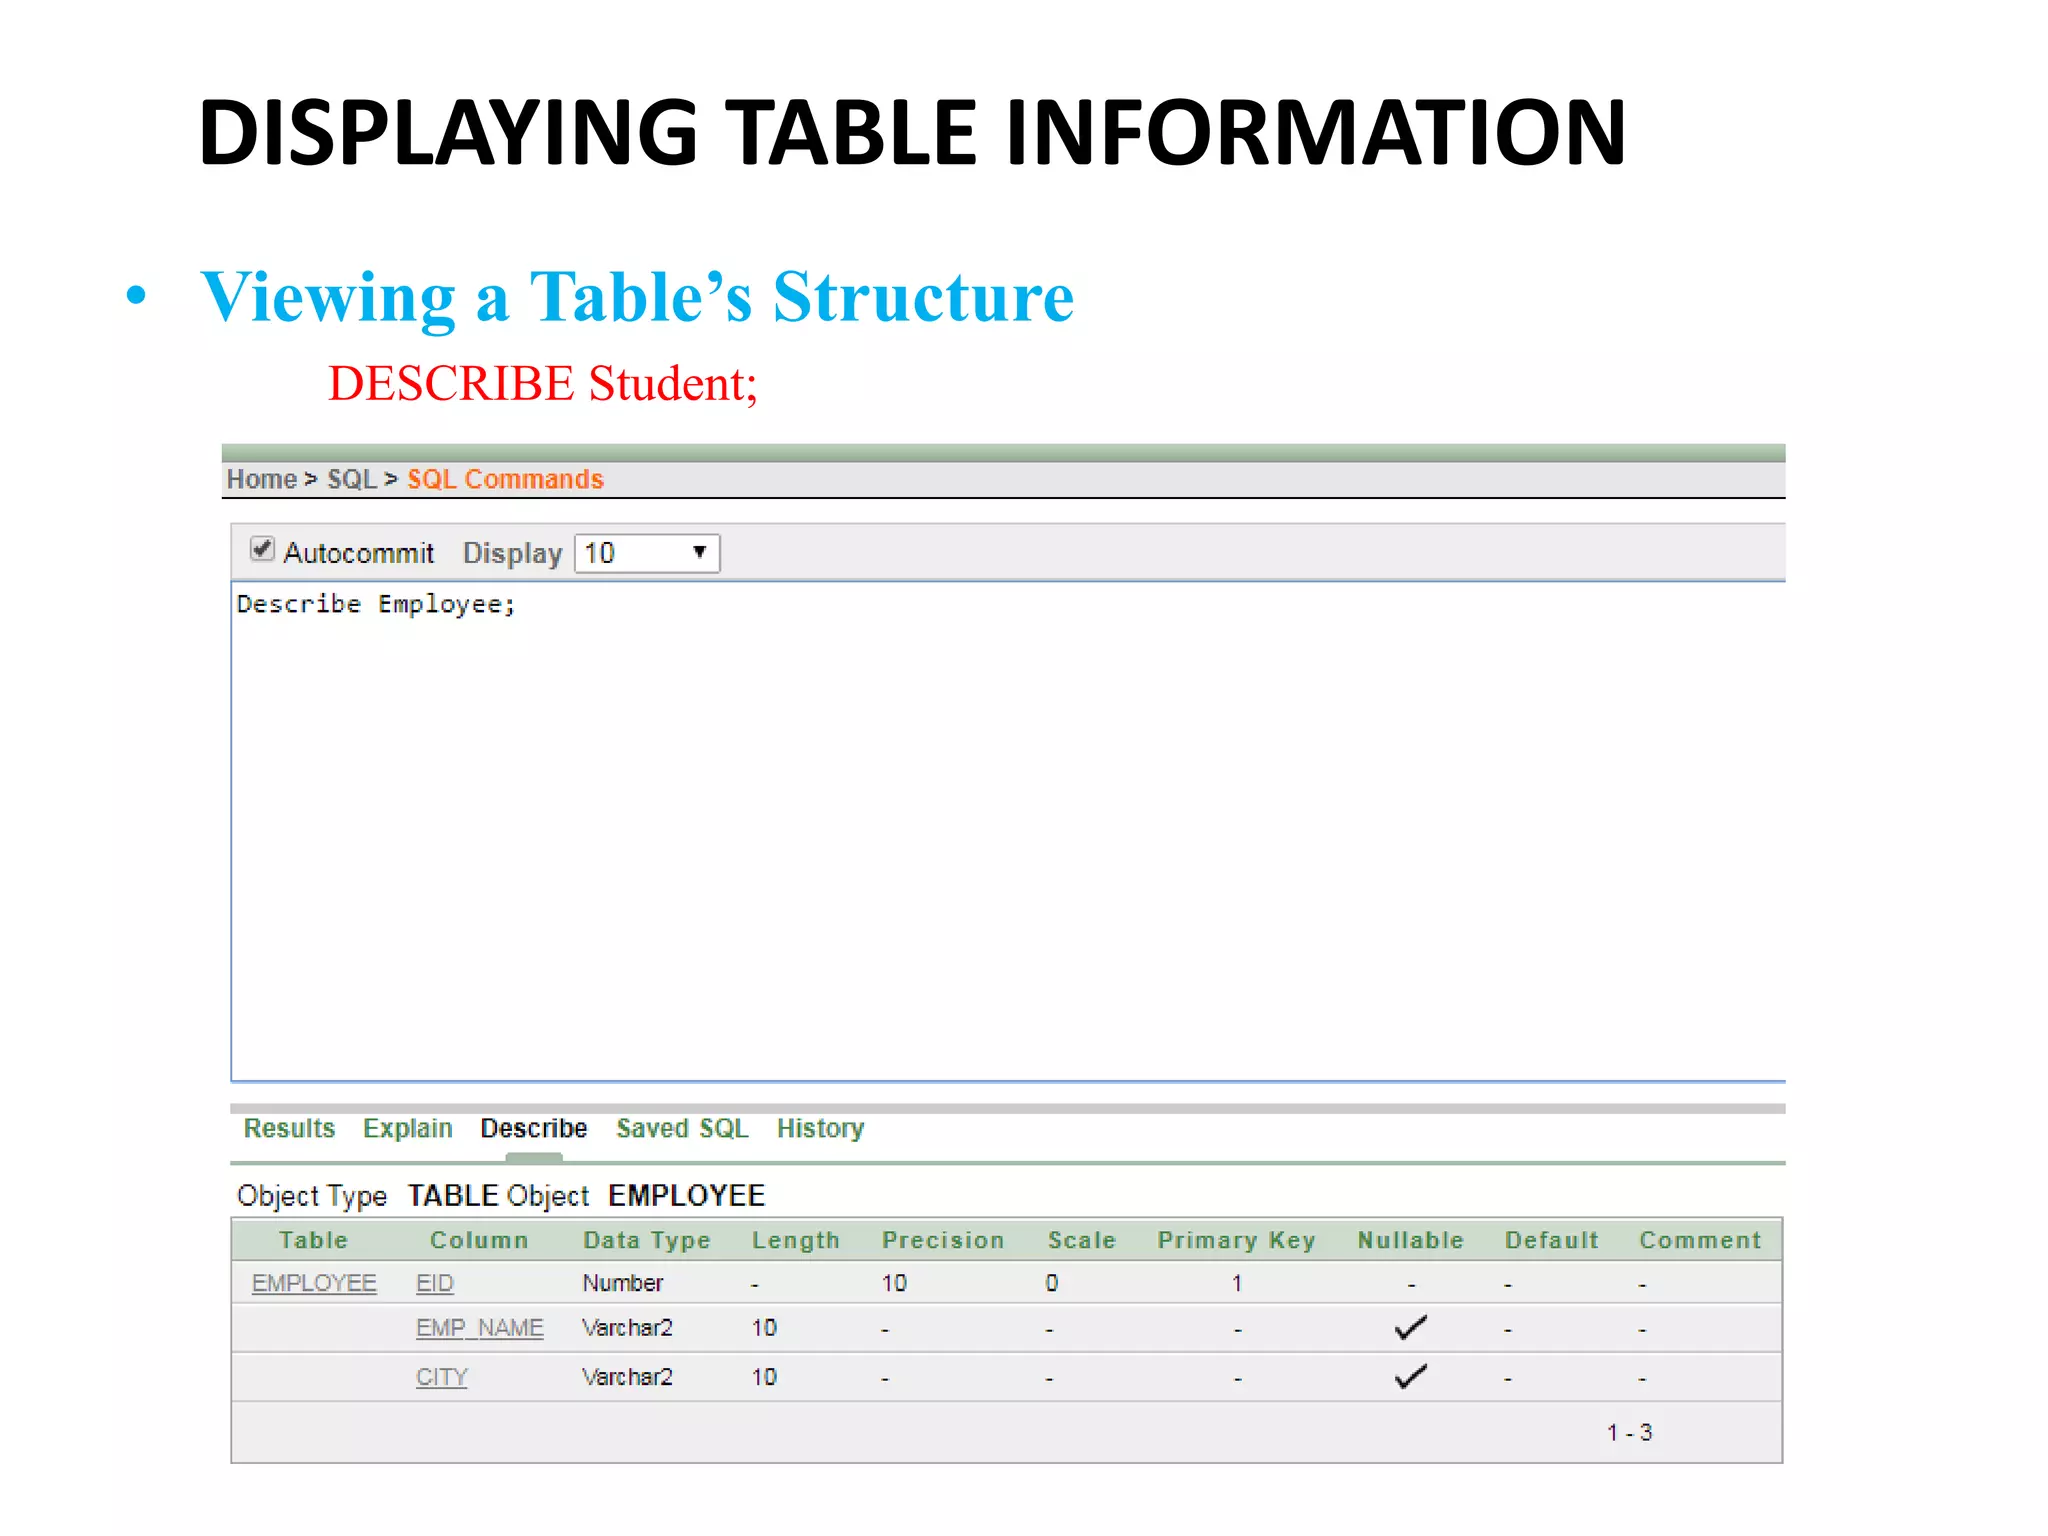Open the Explain tab
The width and height of the screenshot is (2048, 1536).
[407, 1128]
